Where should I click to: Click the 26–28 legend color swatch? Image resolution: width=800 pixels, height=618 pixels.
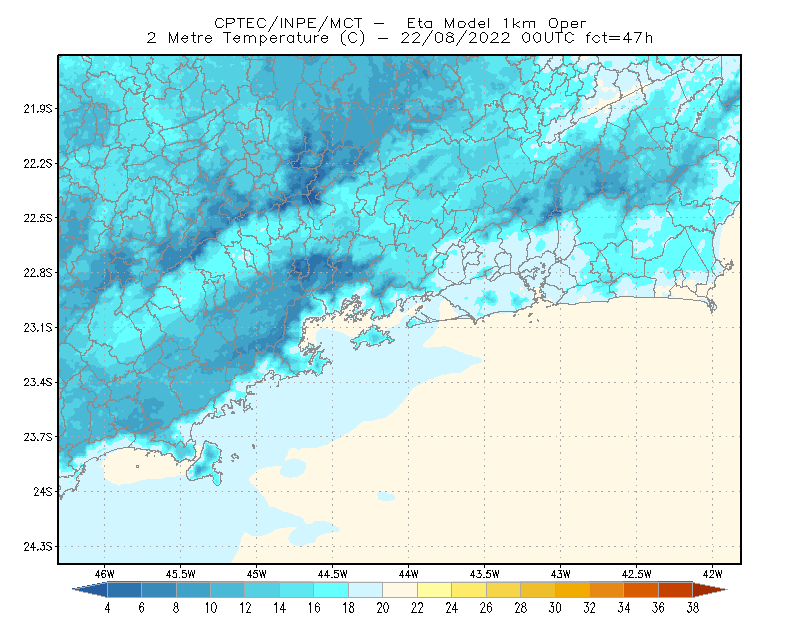(504, 590)
